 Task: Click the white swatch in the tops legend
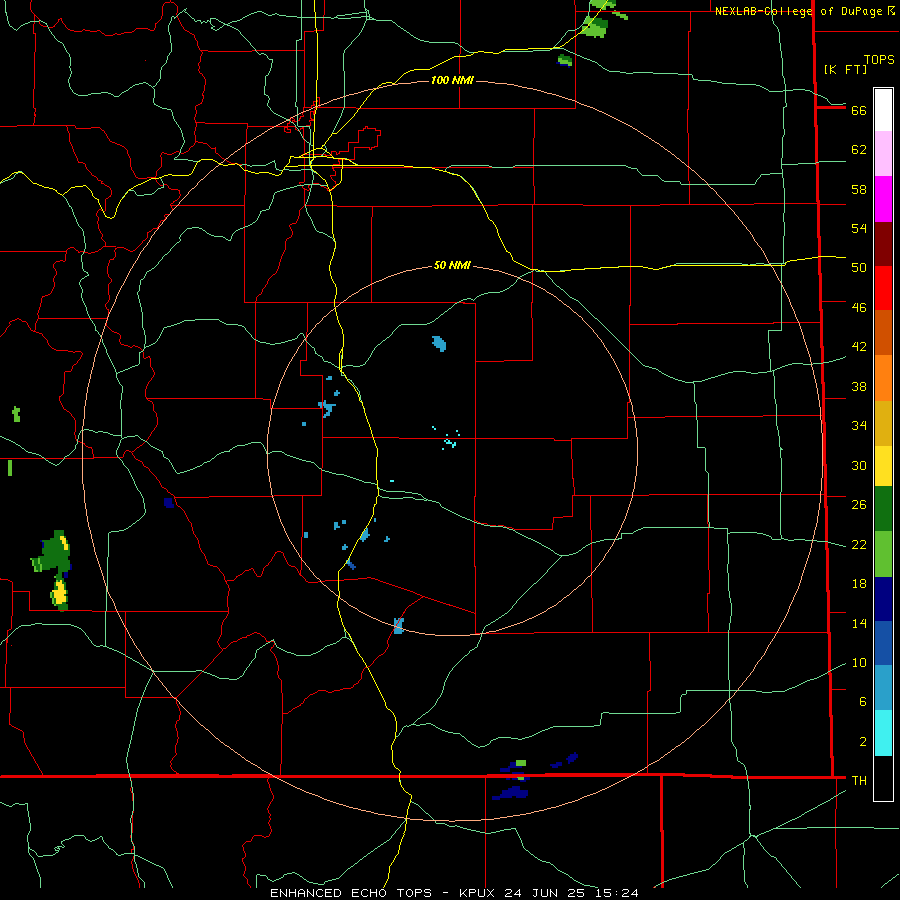point(883,110)
